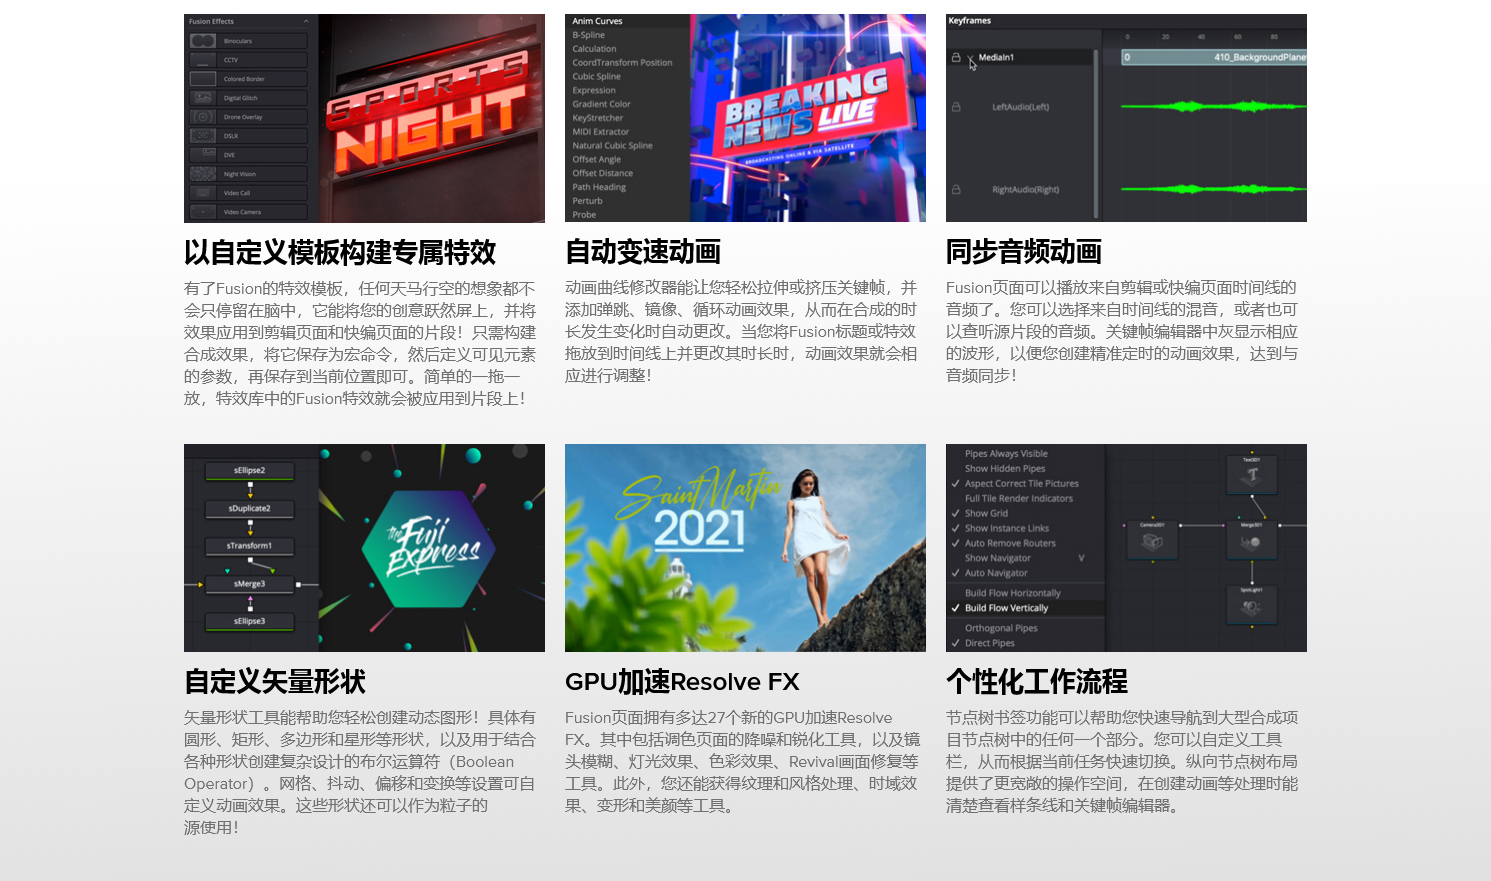Image resolution: width=1491 pixels, height=881 pixels.
Task: Select the DVE effect icon
Action: [x=203, y=155]
